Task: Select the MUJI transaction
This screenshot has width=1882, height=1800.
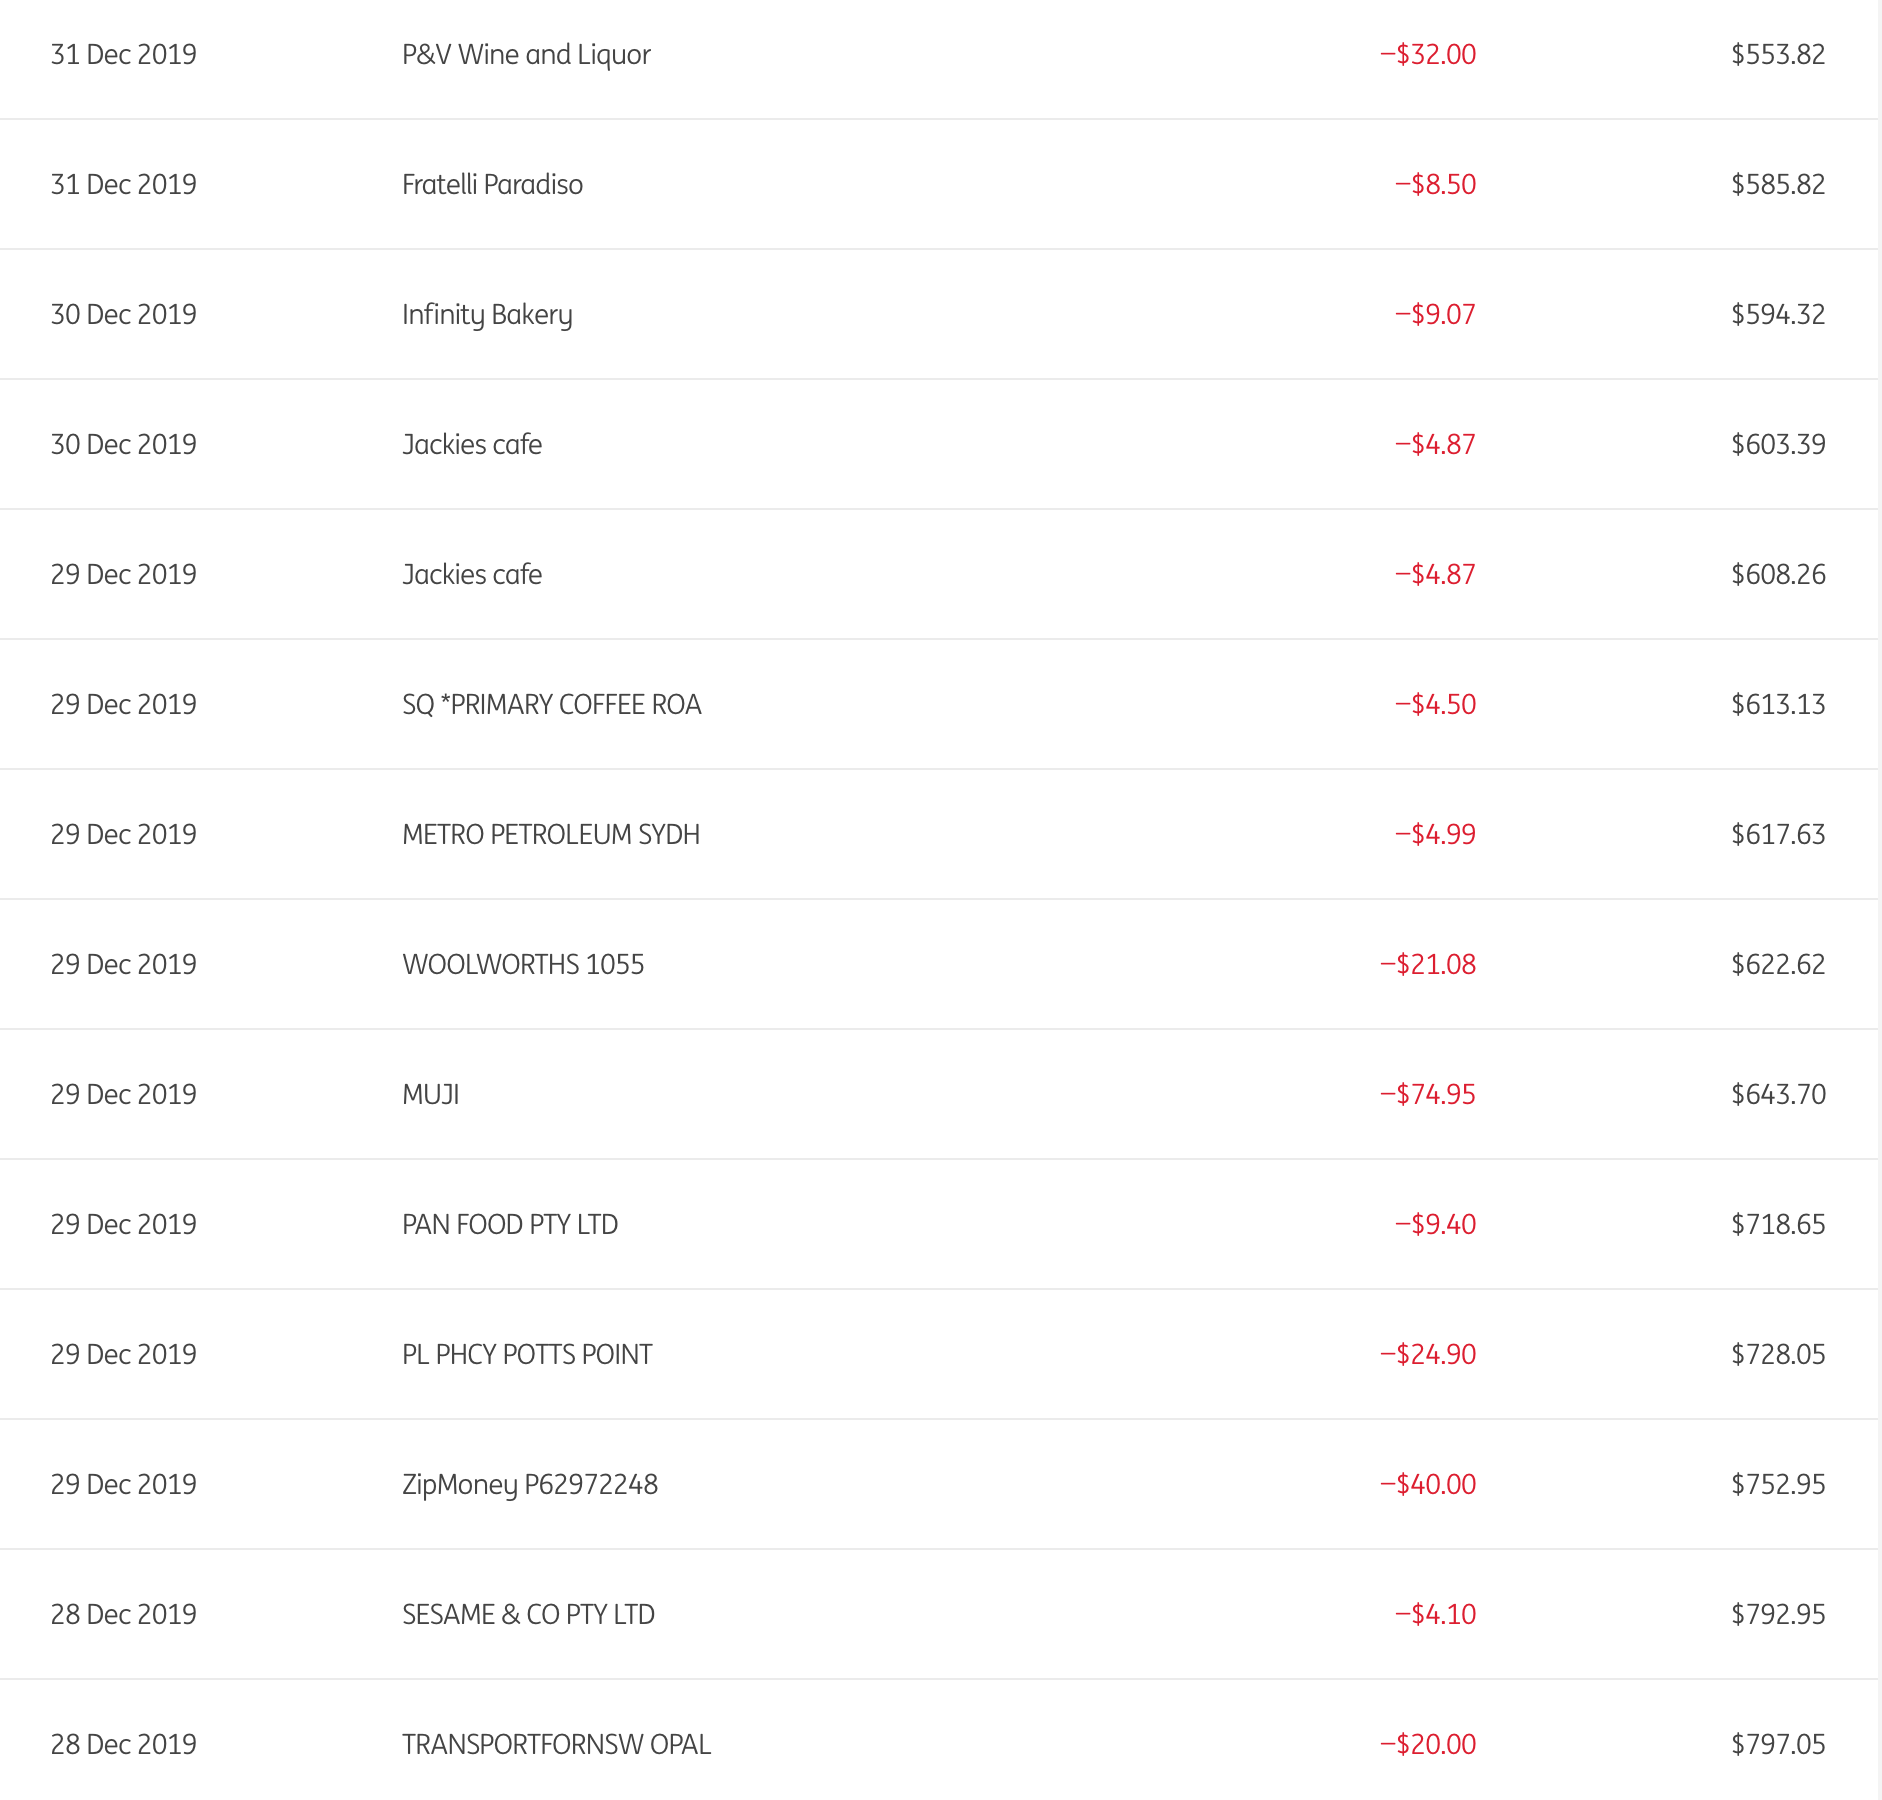Action: tap(430, 1094)
